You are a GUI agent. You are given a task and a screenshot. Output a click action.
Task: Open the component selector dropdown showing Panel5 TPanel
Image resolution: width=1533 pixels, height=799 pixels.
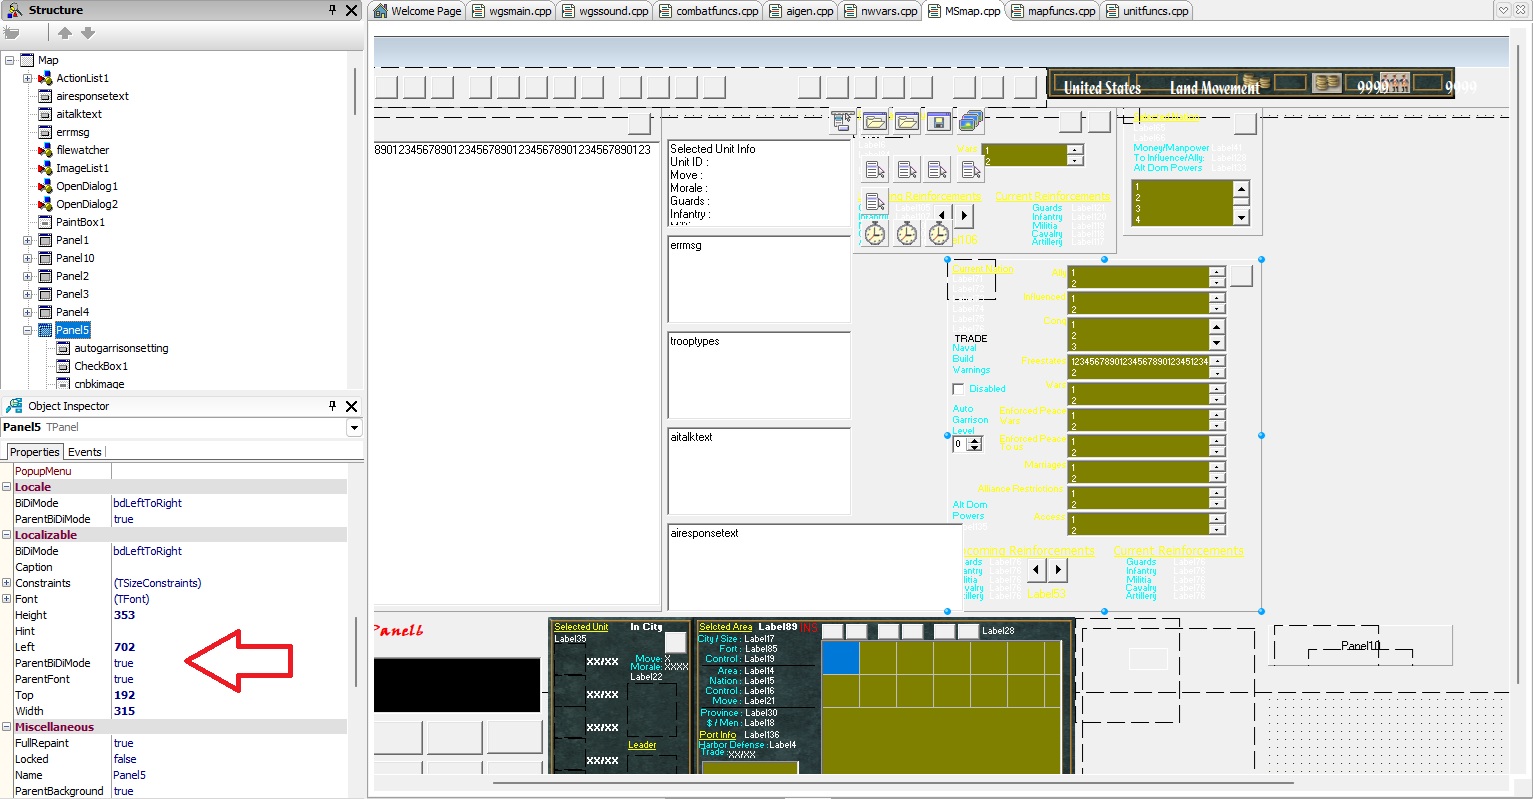(x=354, y=427)
